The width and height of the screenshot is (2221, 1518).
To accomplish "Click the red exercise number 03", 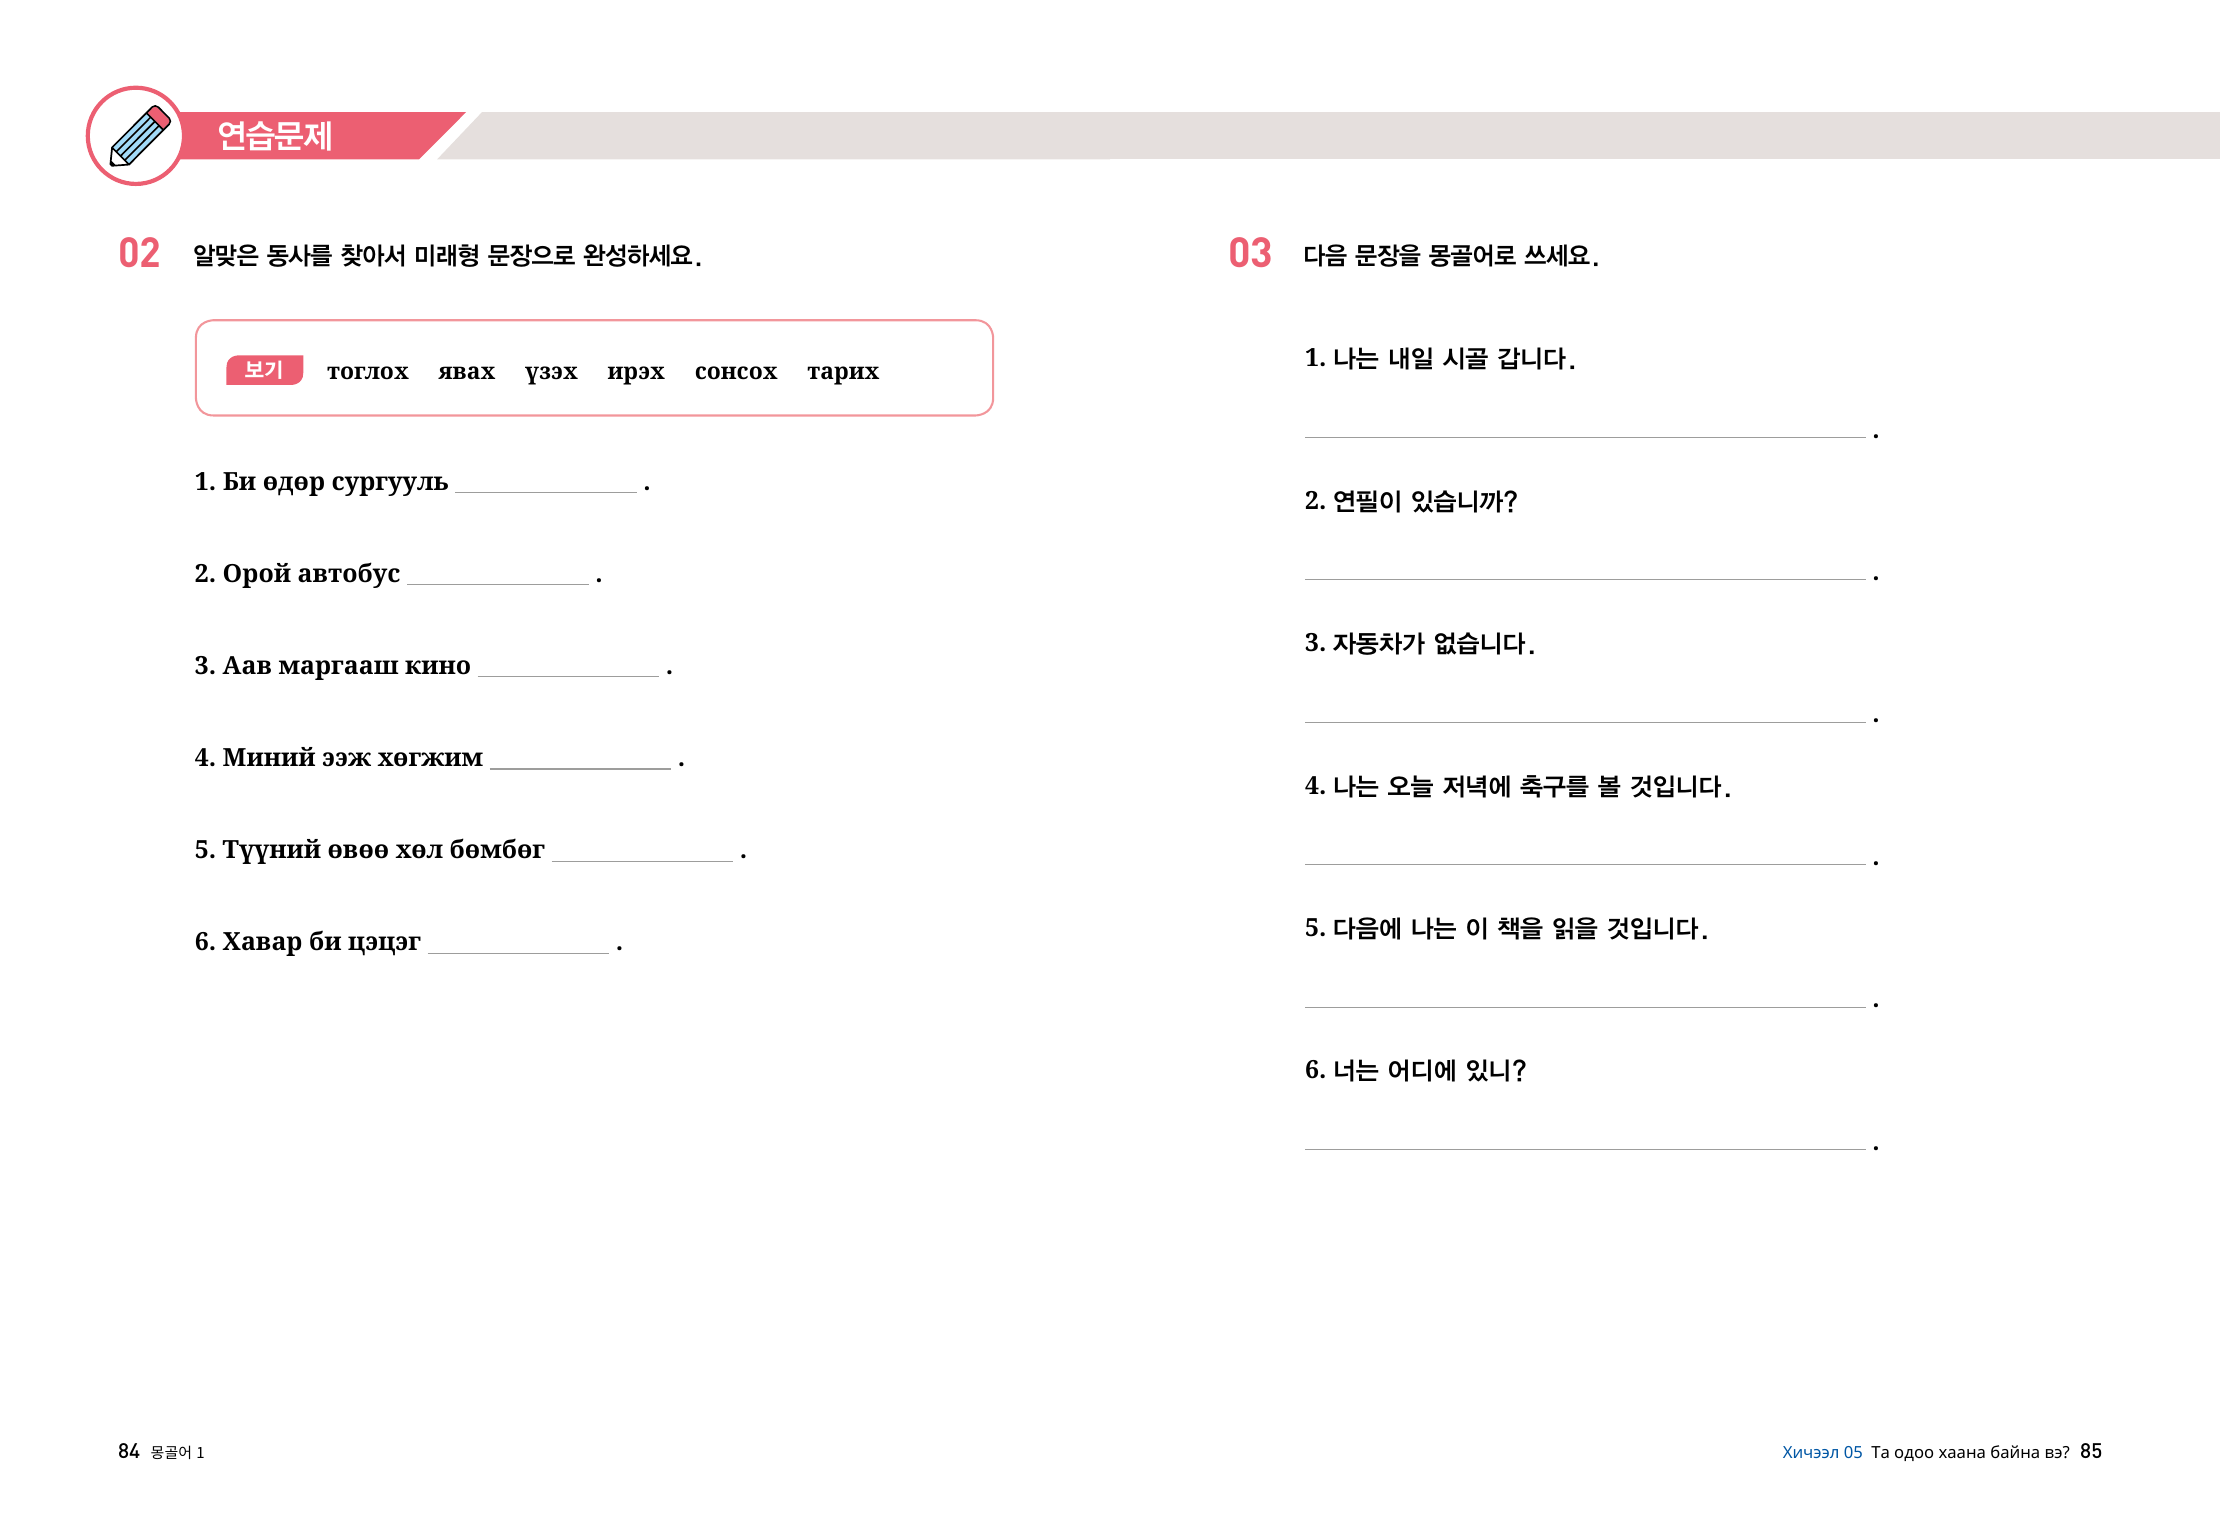I will (x=1249, y=254).
